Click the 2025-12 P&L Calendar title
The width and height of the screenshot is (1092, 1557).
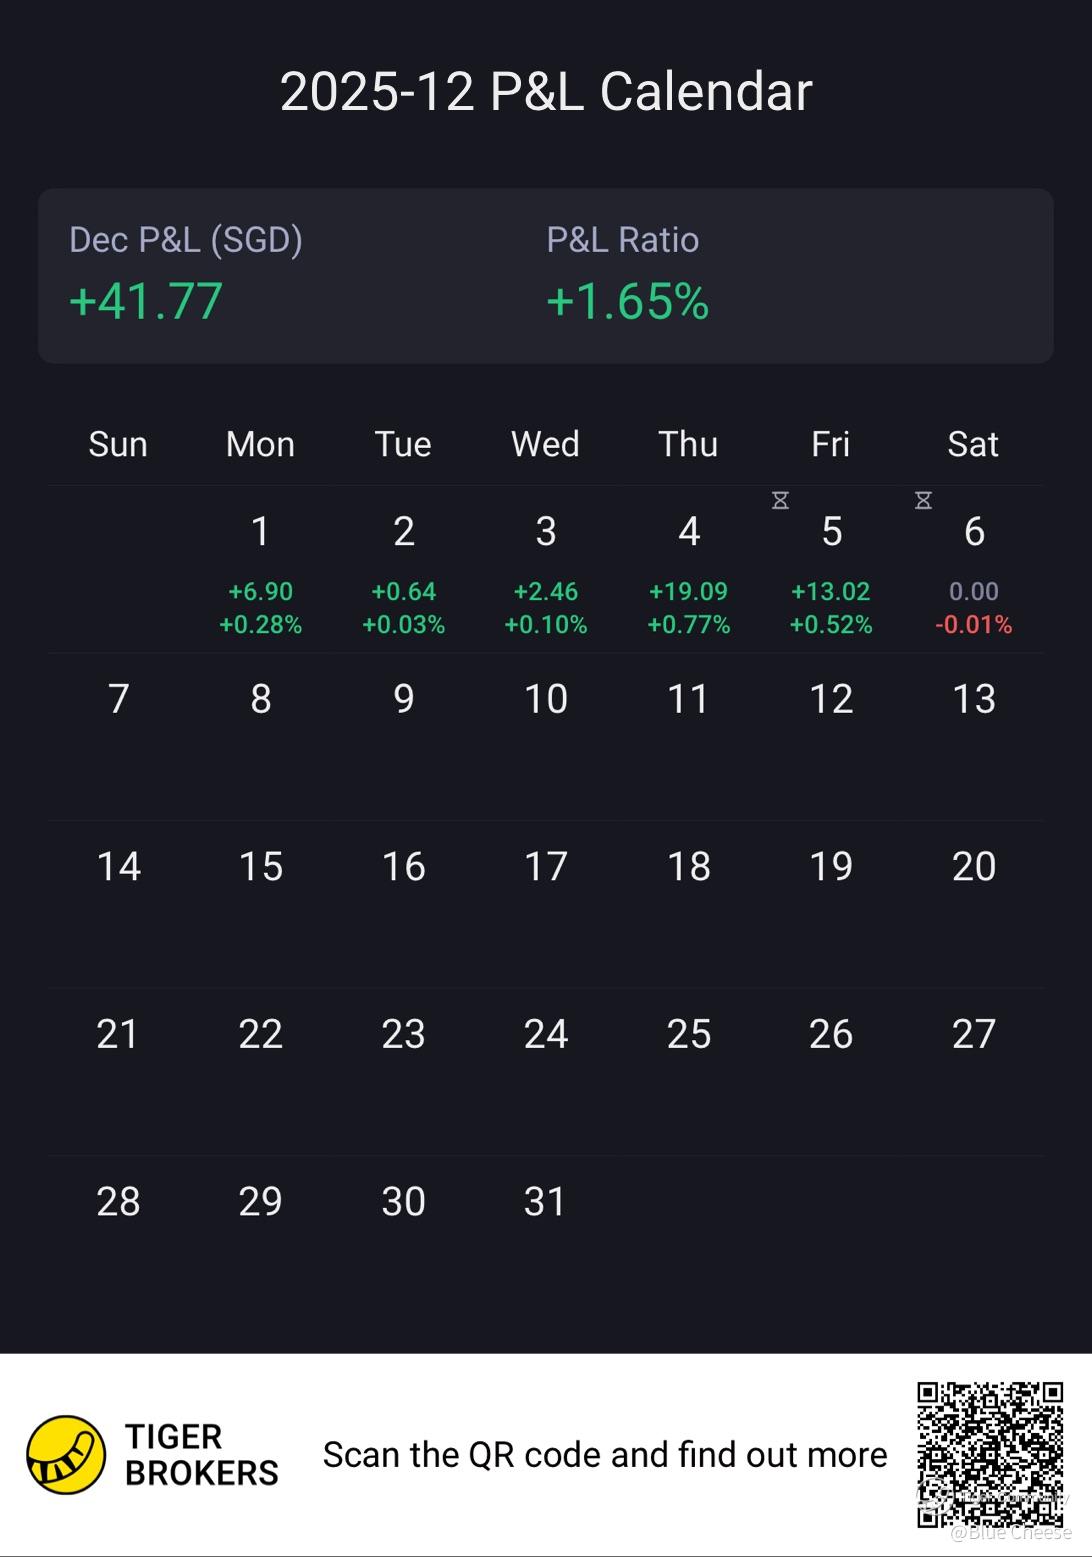pos(546,92)
